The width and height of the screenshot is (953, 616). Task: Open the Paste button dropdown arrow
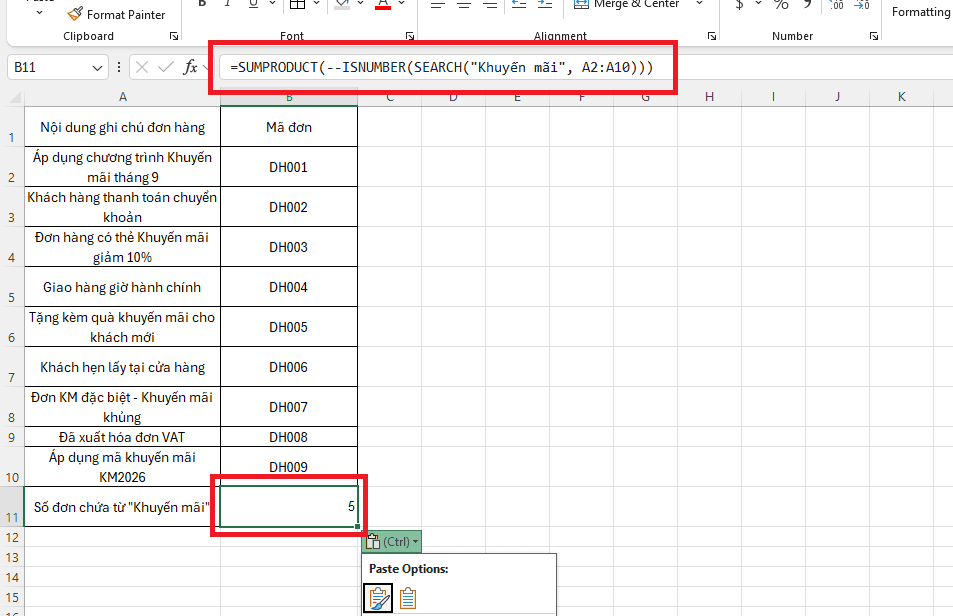click(x=40, y=12)
